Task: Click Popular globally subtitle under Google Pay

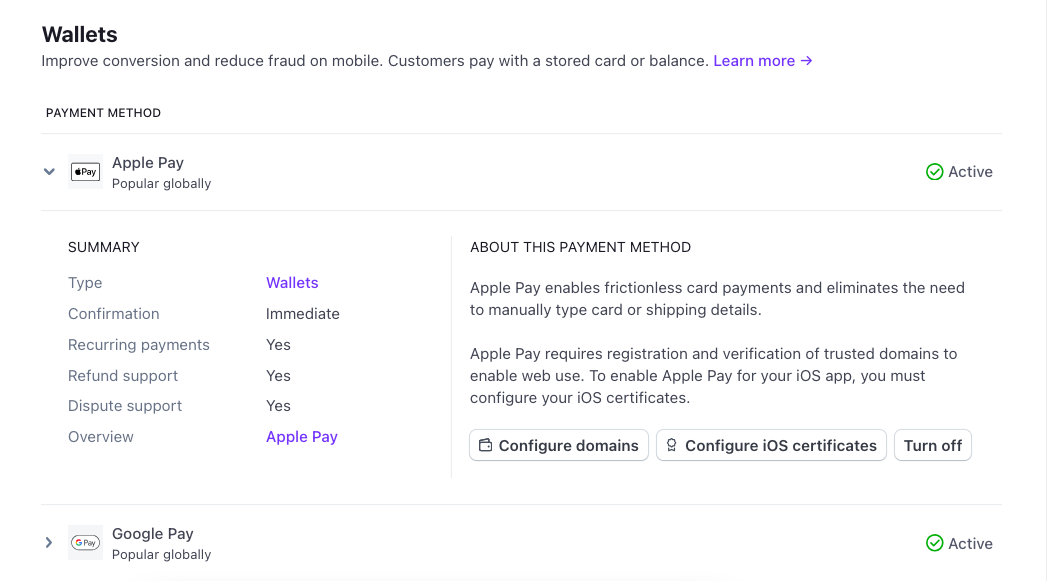Action: (161, 555)
